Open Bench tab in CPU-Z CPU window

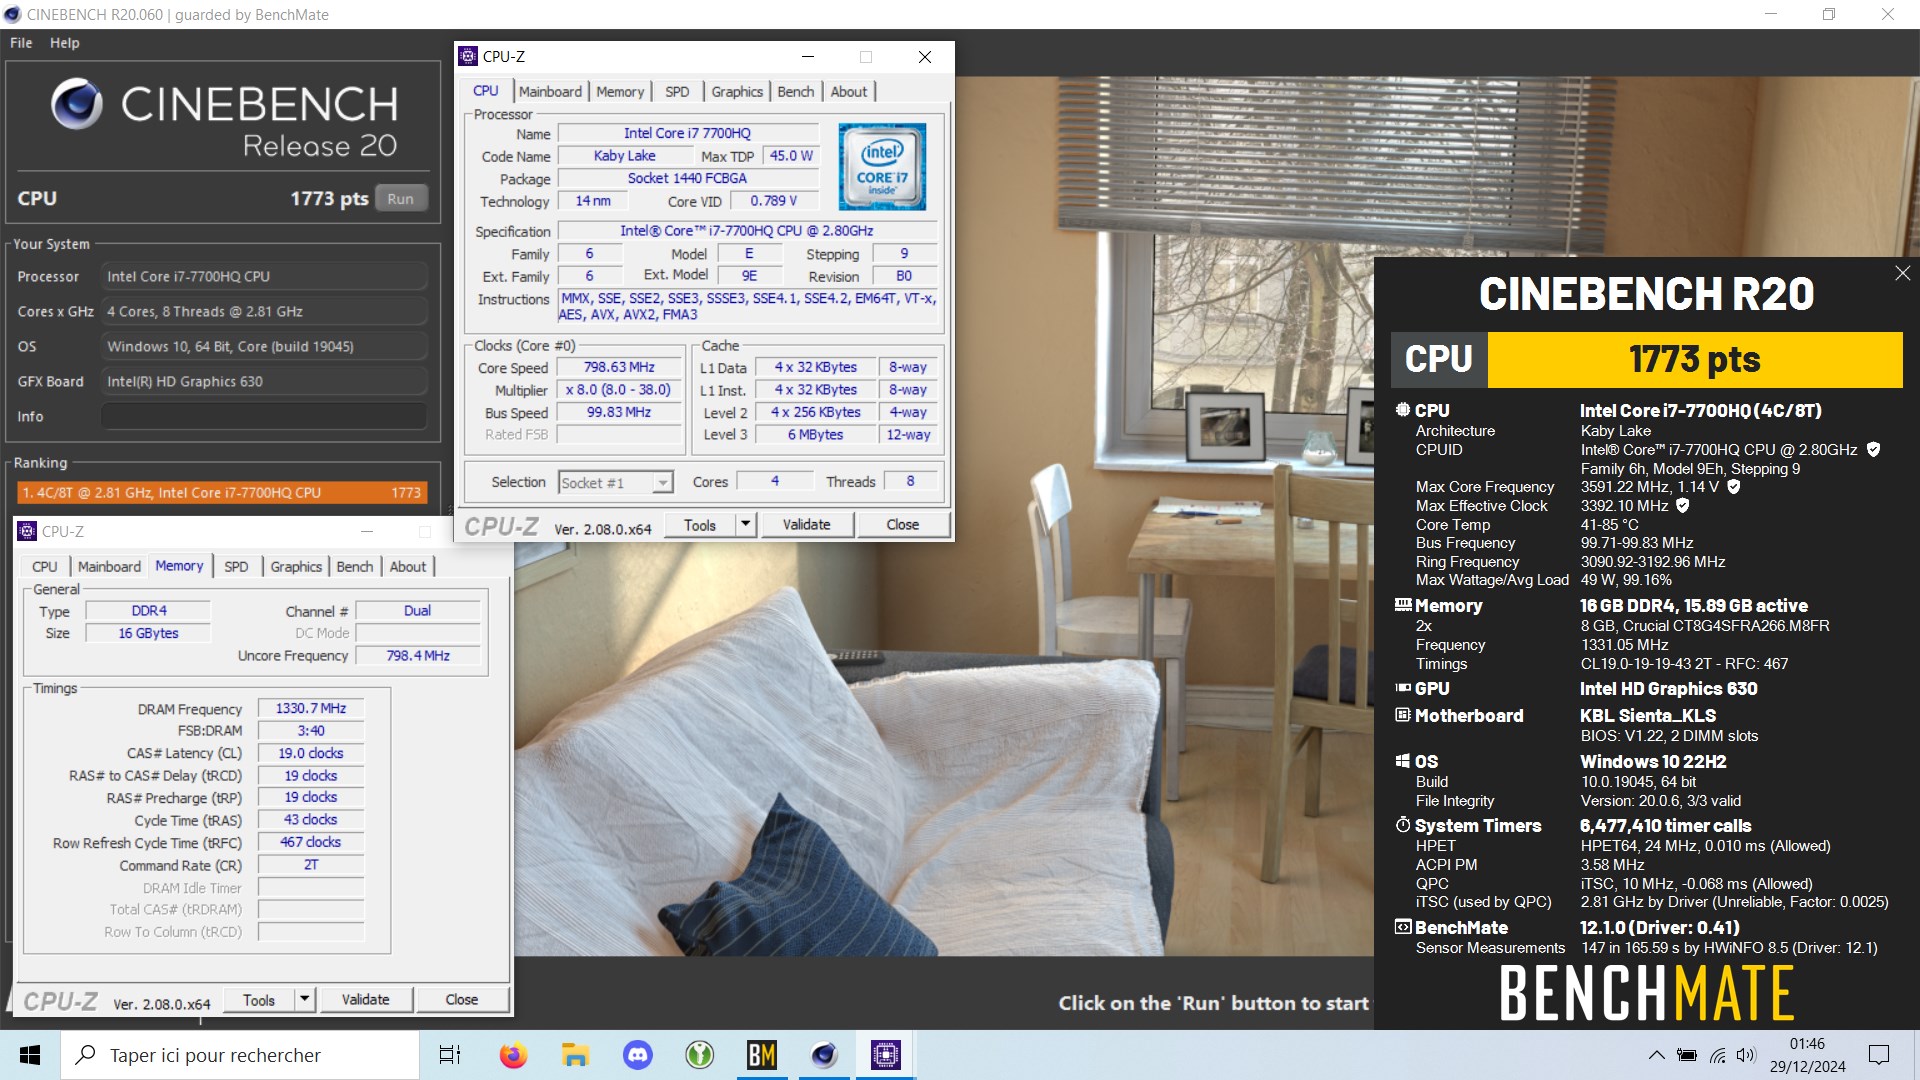[796, 91]
